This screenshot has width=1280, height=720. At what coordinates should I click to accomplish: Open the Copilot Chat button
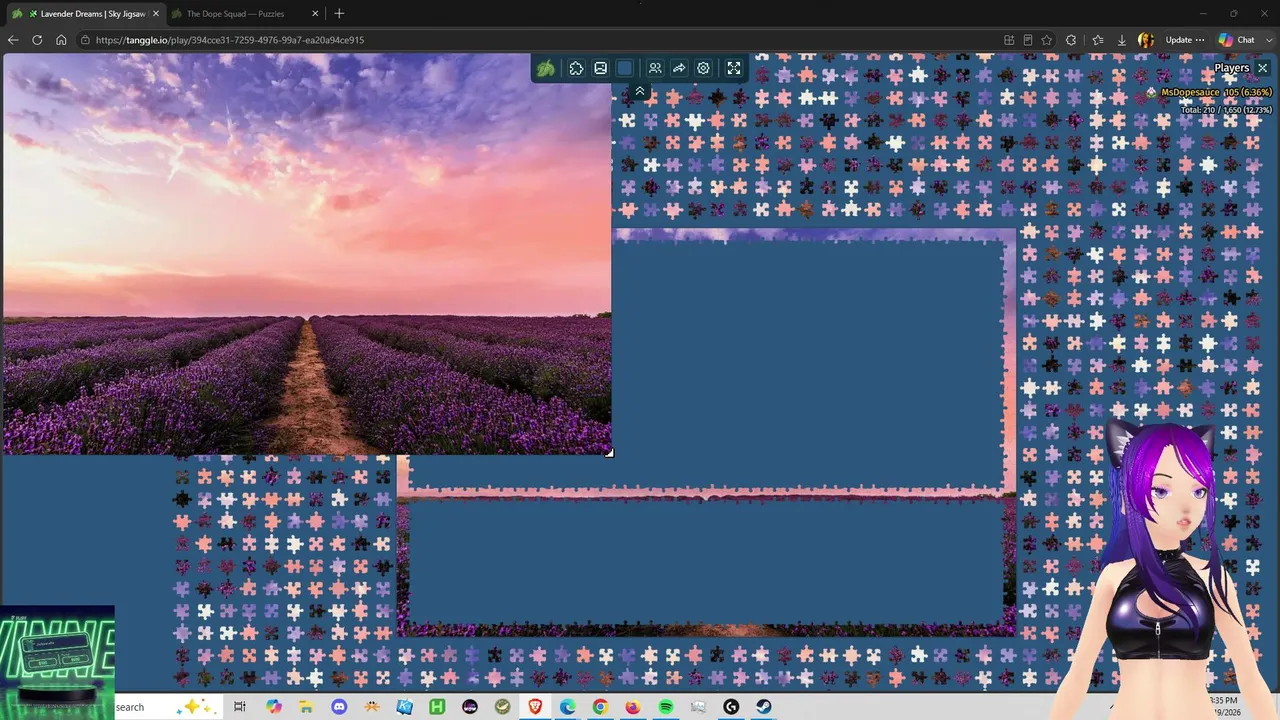pyautogui.click(x=1235, y=40)
